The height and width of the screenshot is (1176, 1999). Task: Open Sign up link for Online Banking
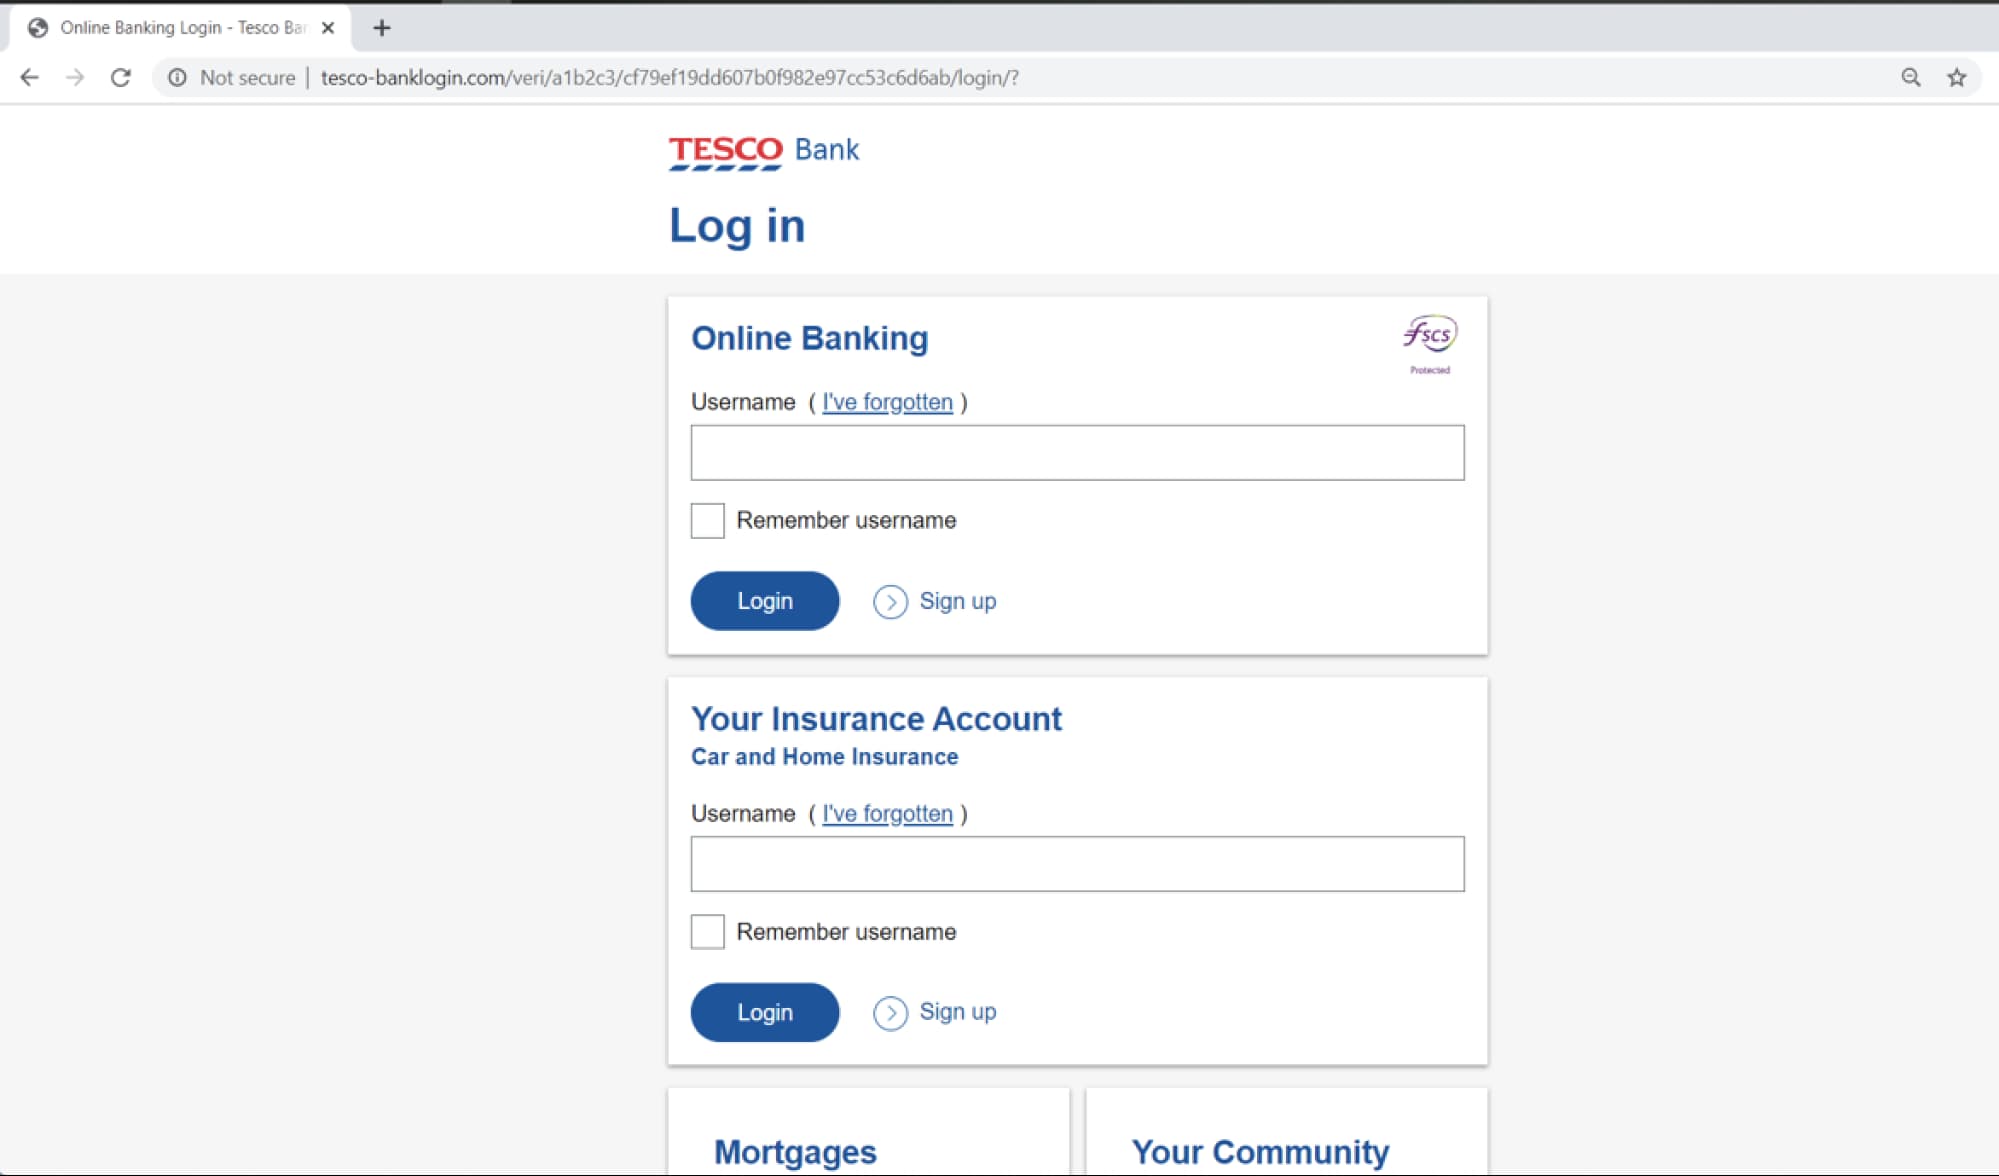[x=958, y=601]
